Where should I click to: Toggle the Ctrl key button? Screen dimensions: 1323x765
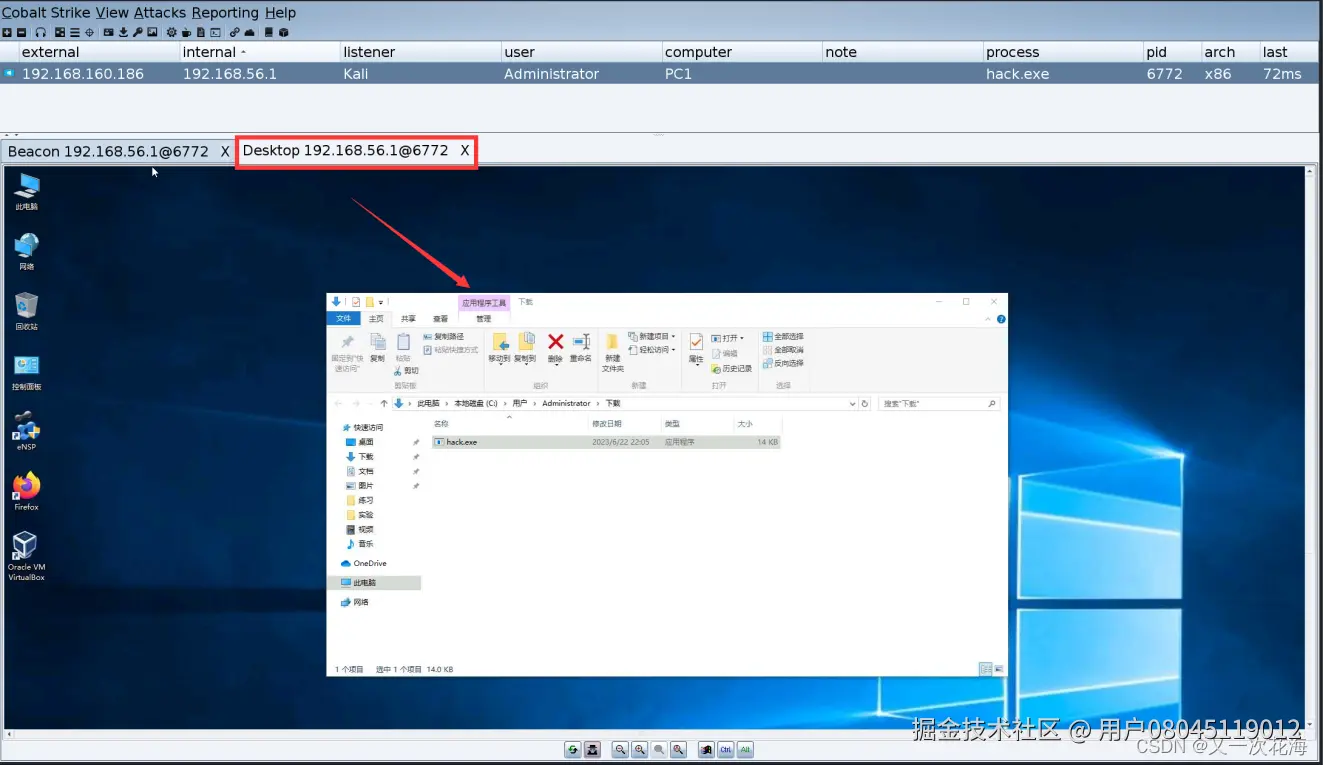coord(726,749)
